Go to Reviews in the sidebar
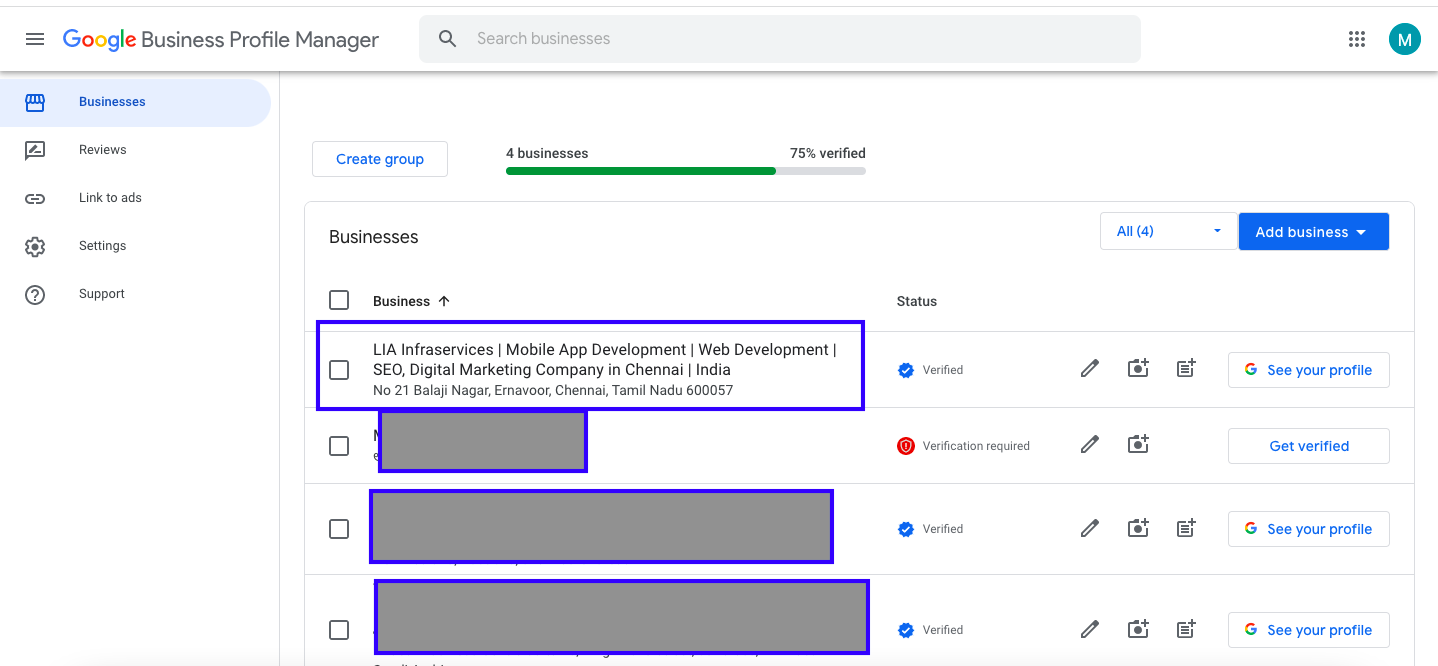The width and height of the screenshot is (1438, 666). pos(102,150)
